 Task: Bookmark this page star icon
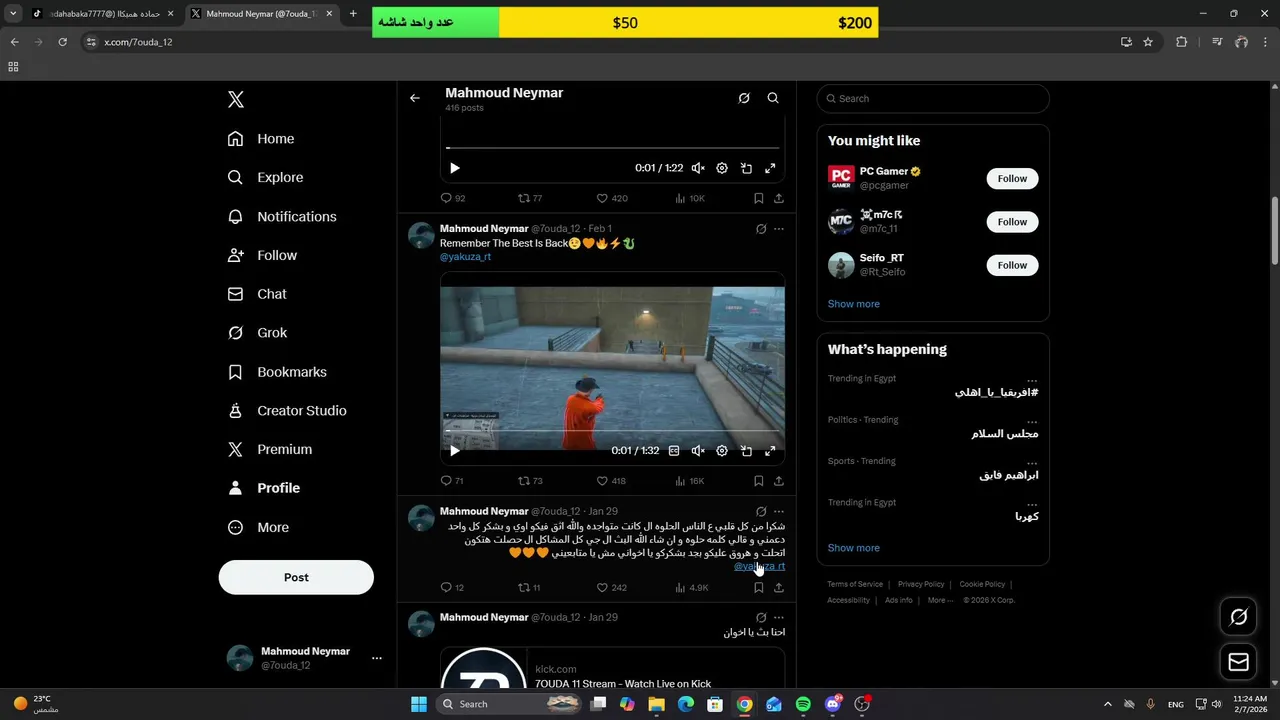click(1148, 42)
